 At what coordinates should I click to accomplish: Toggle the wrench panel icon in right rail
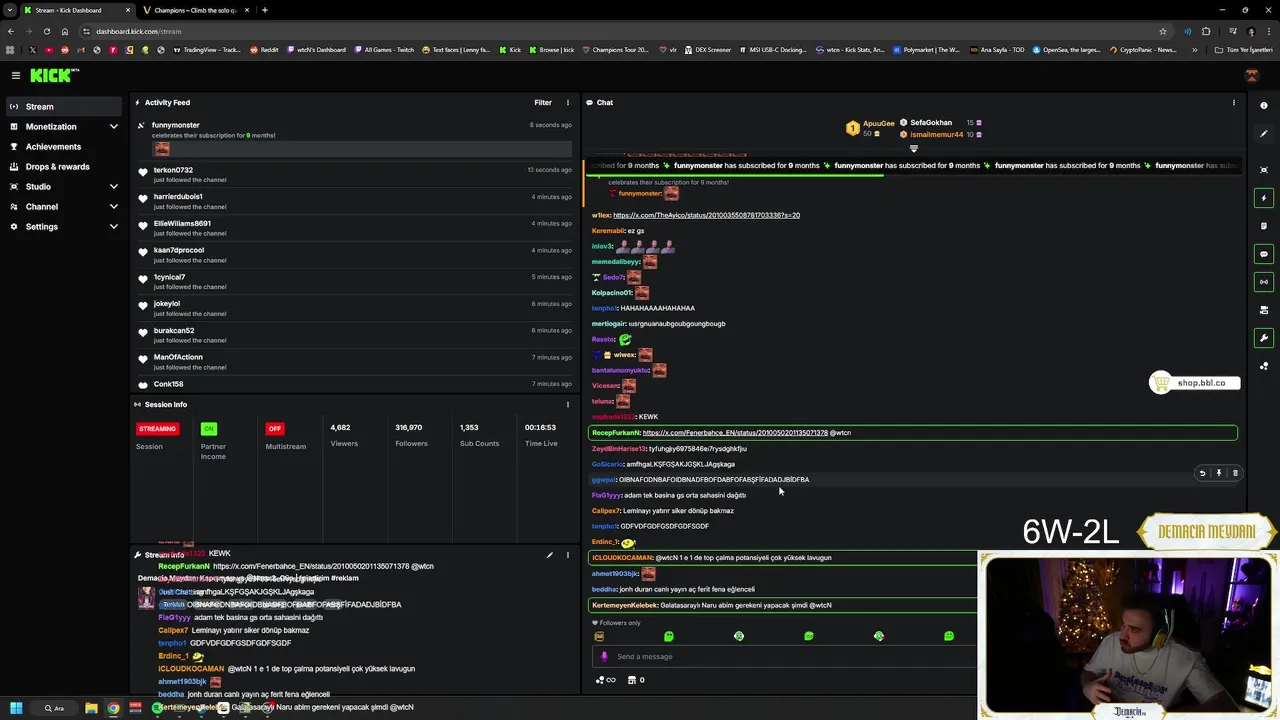click(x=1264, y=338)
